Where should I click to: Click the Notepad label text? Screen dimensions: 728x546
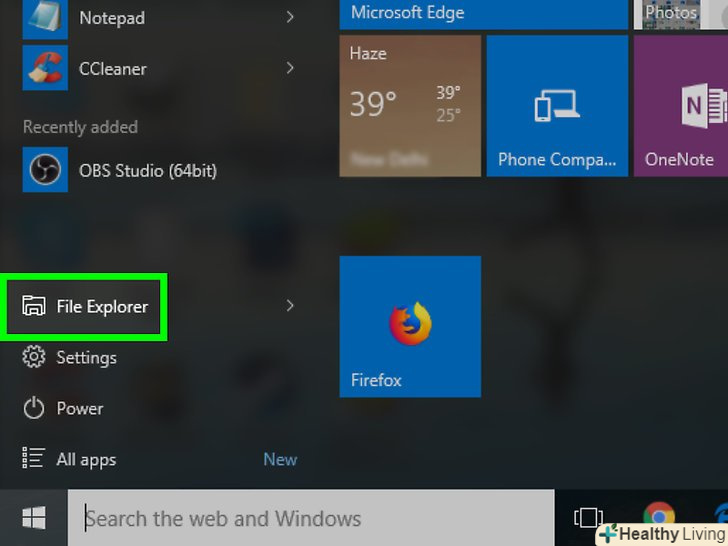[x=112, y=18]
